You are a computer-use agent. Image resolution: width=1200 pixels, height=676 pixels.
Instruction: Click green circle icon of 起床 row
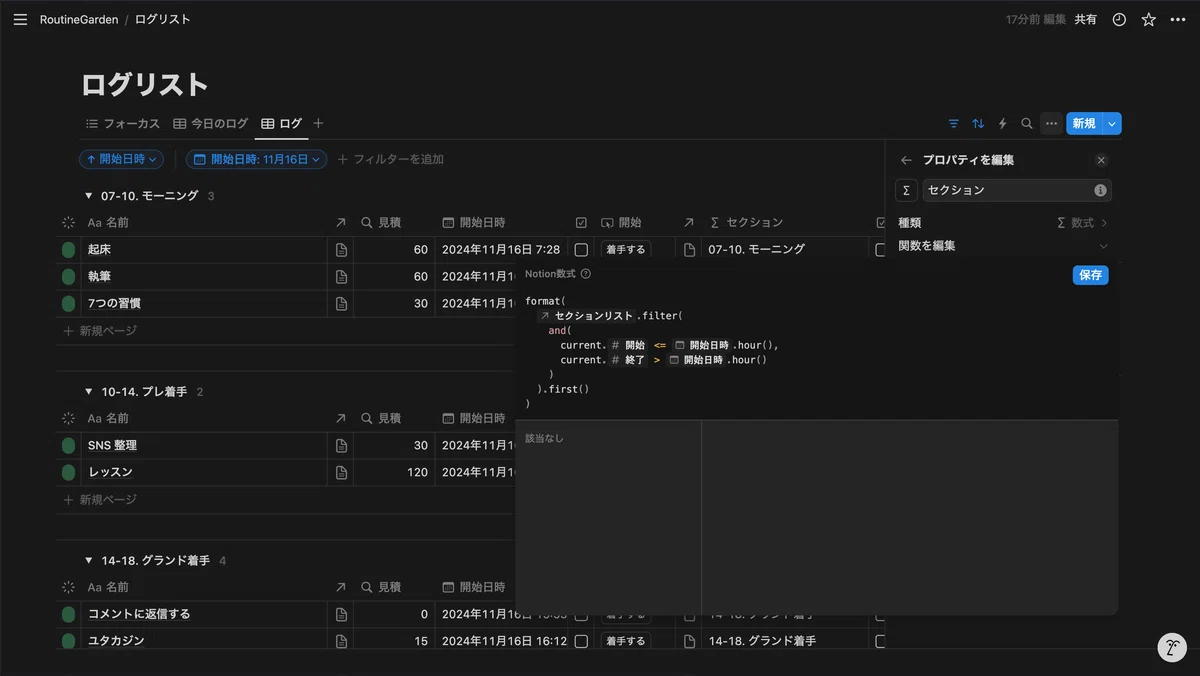(68, 249)
